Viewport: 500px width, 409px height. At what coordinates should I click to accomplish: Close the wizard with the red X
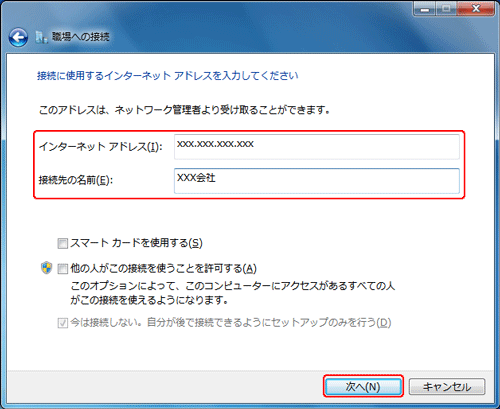[x=476, y=9]
